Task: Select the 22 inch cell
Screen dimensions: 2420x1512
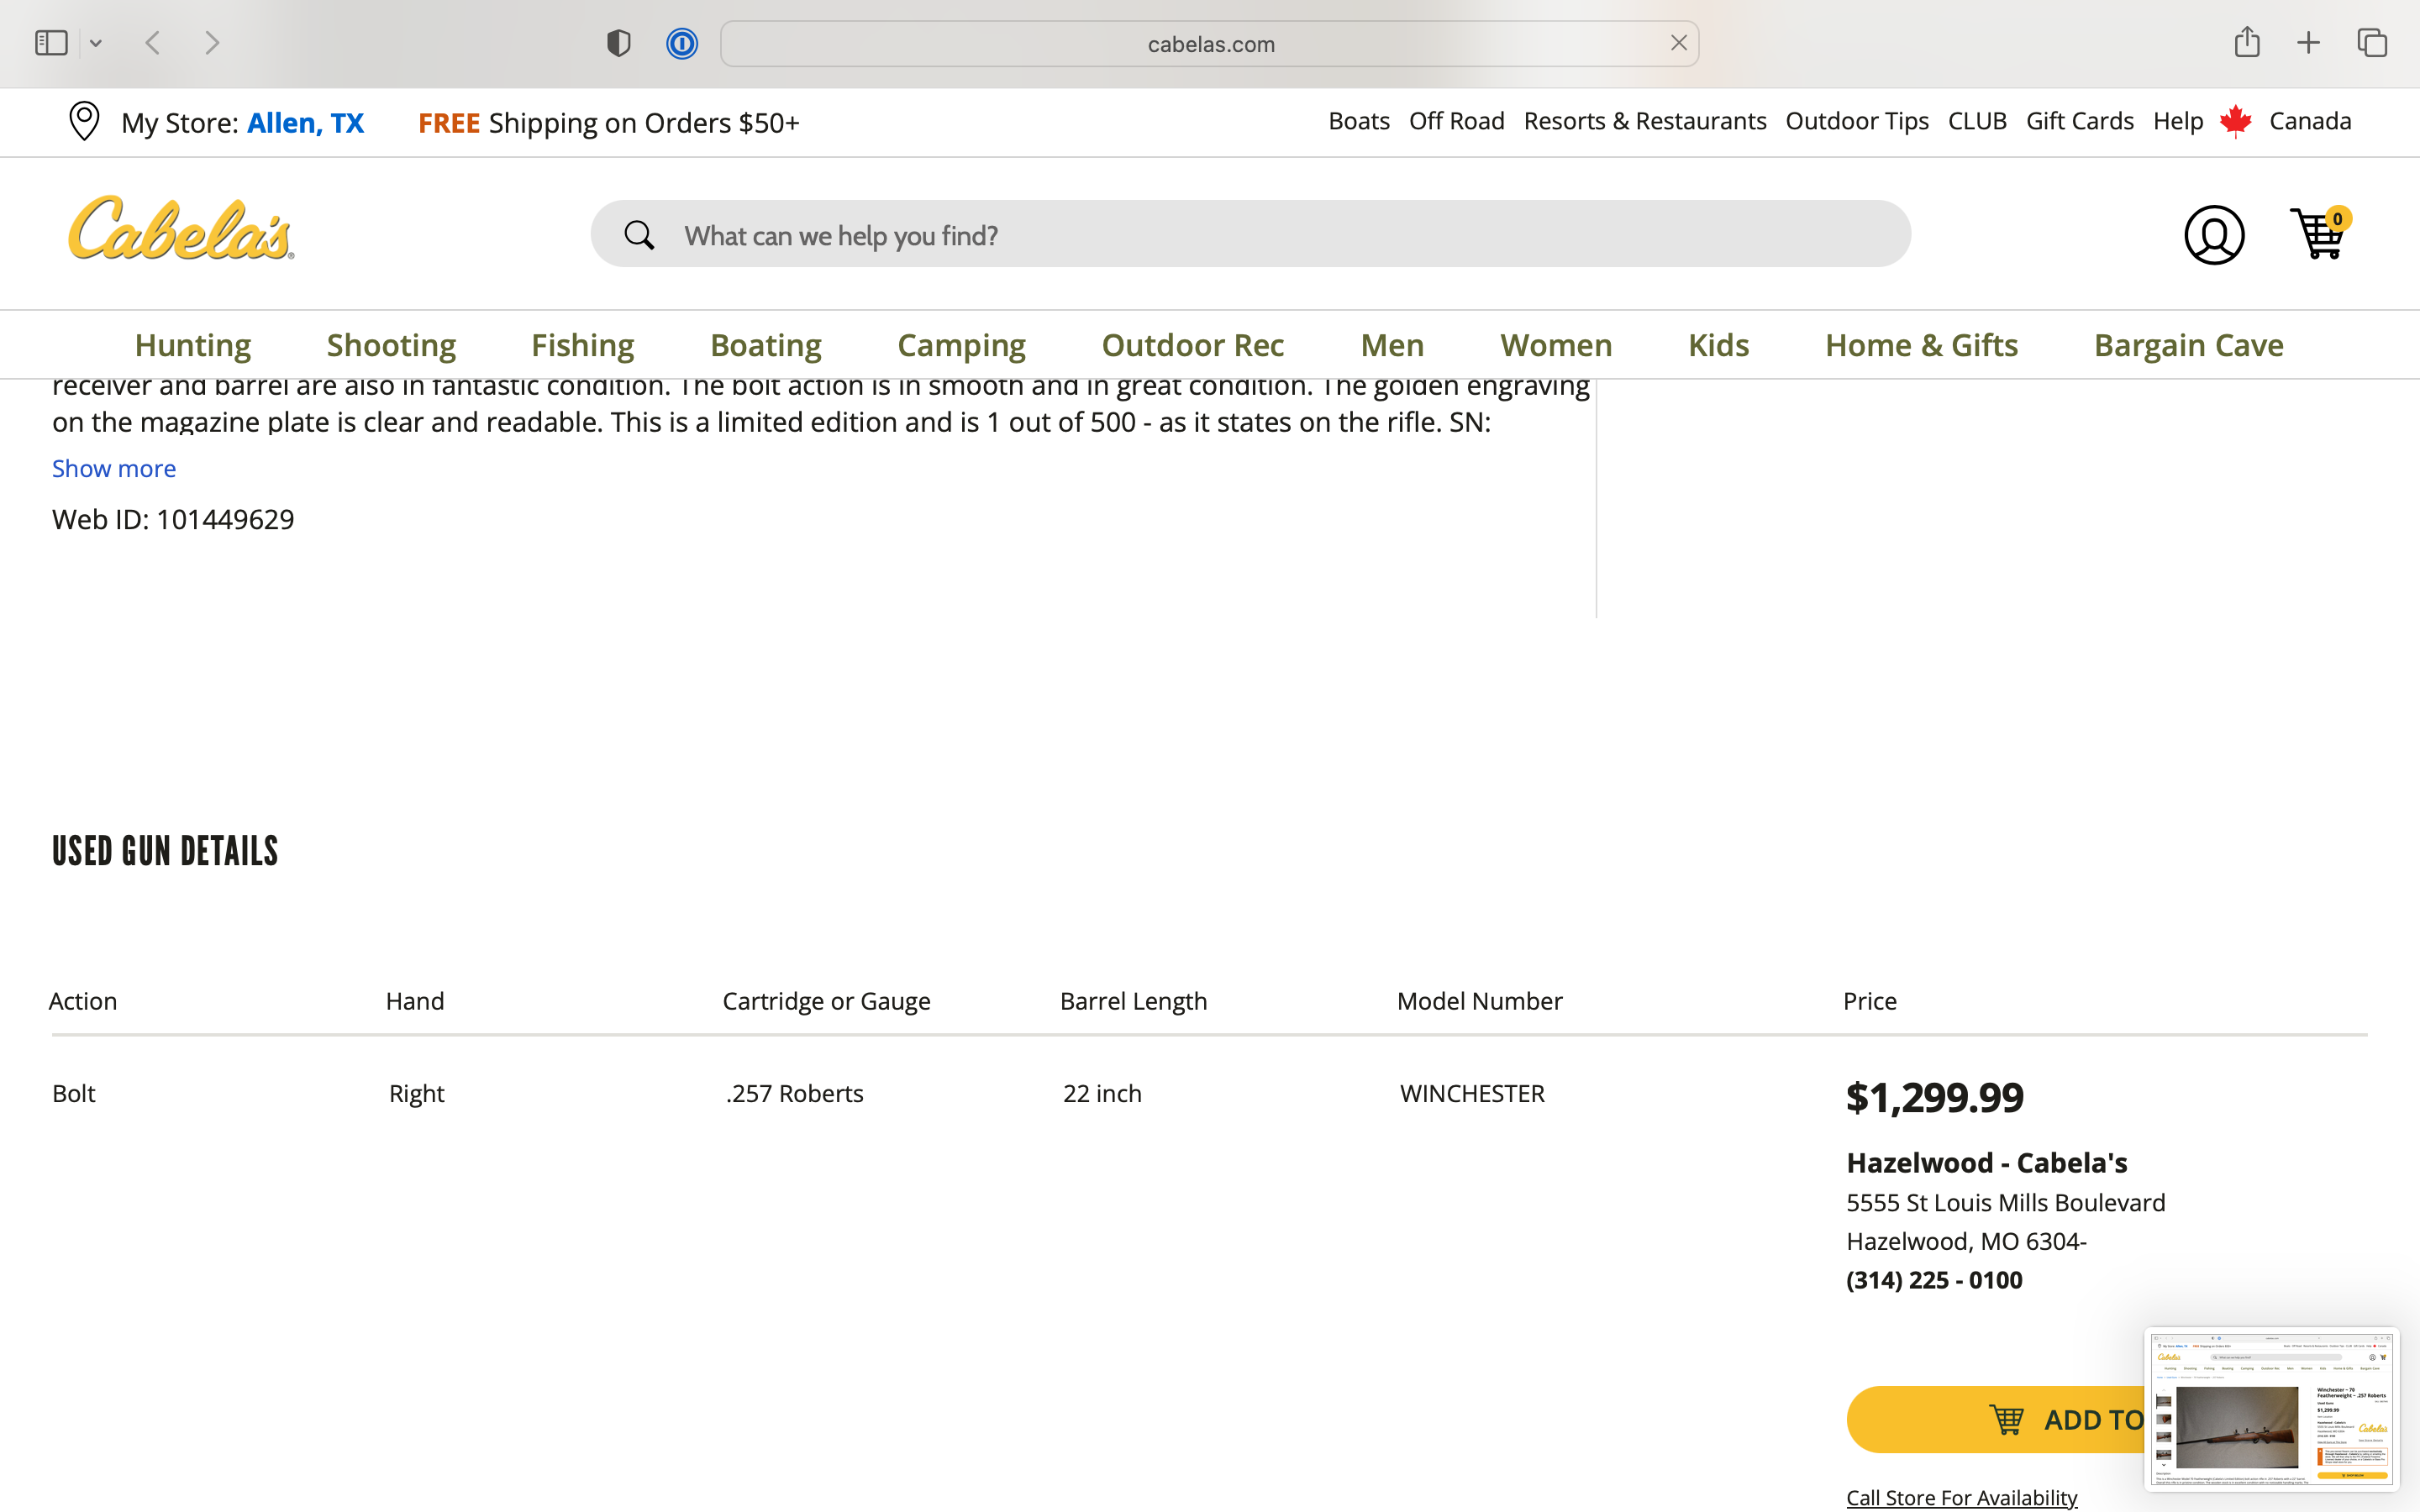Action: tap(1102, 1093)
